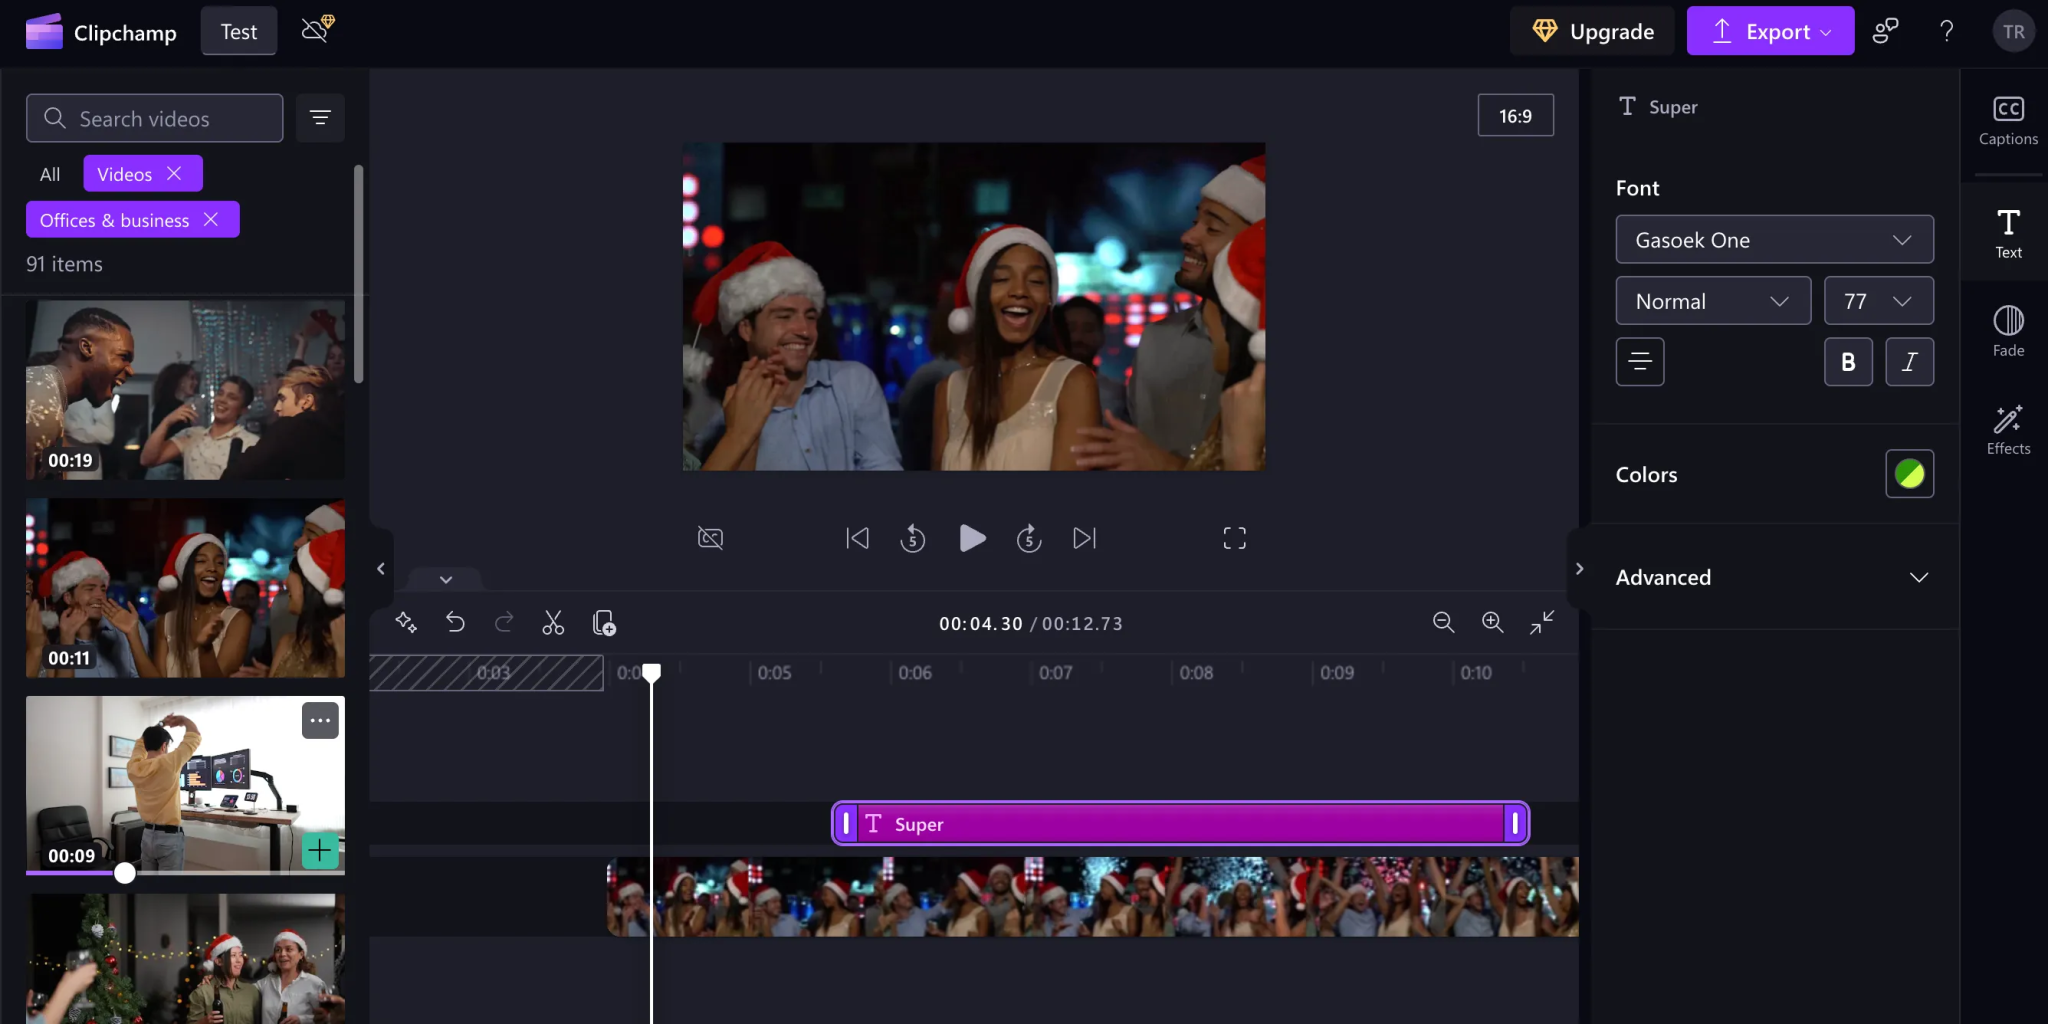
Task: Open the text alignment options
Action: click(1639, 361)
